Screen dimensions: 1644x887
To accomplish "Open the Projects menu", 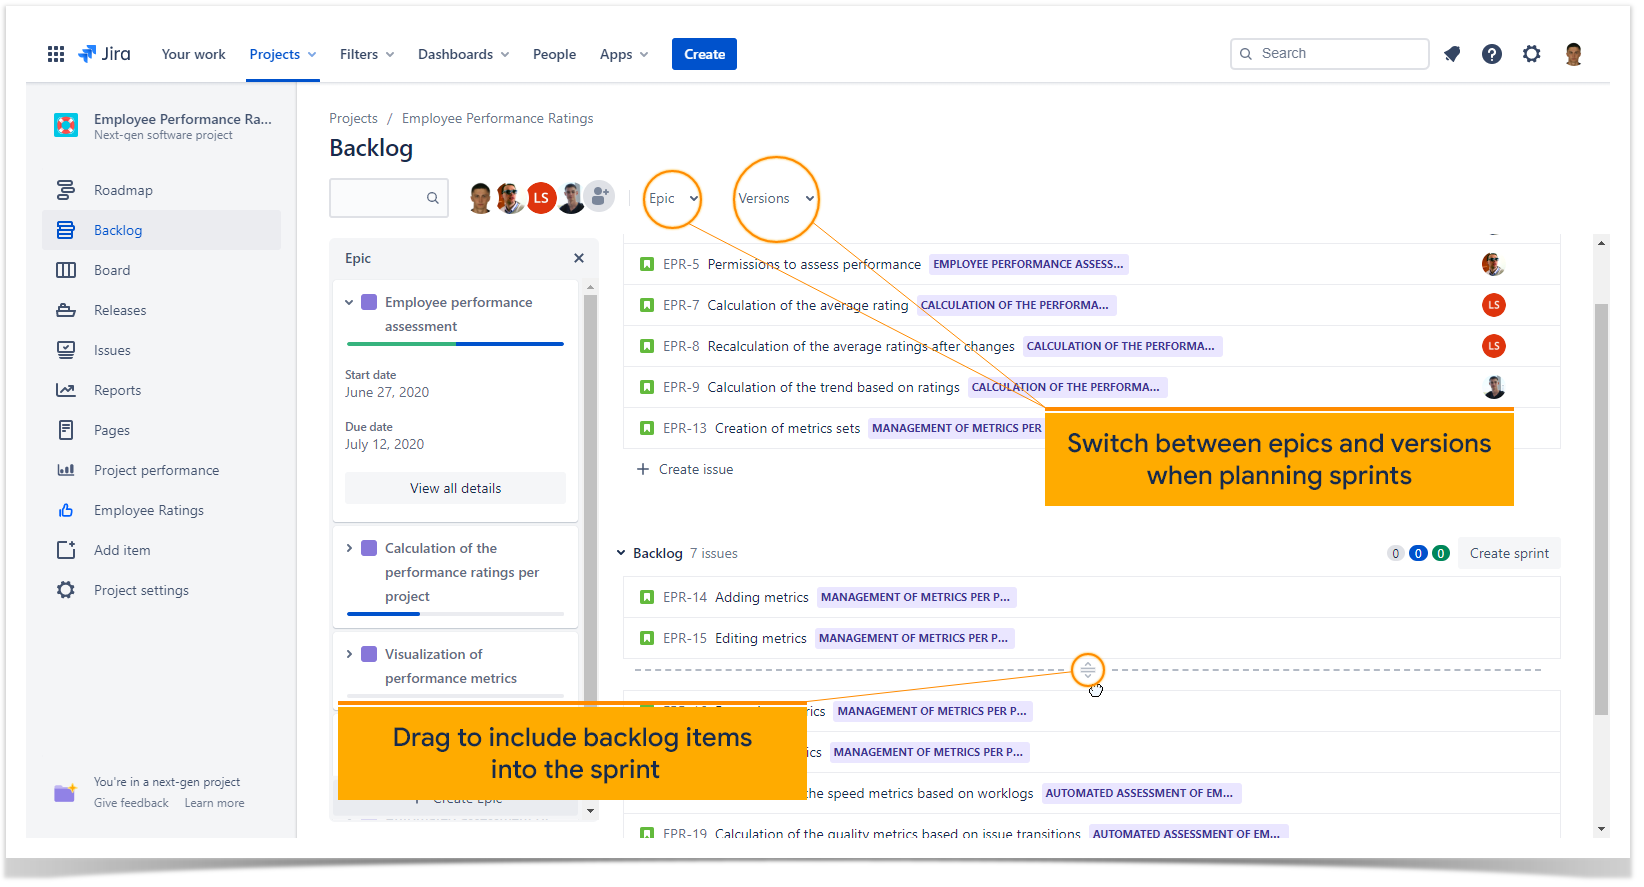I will pyautogui.click(x=283, y=54).
